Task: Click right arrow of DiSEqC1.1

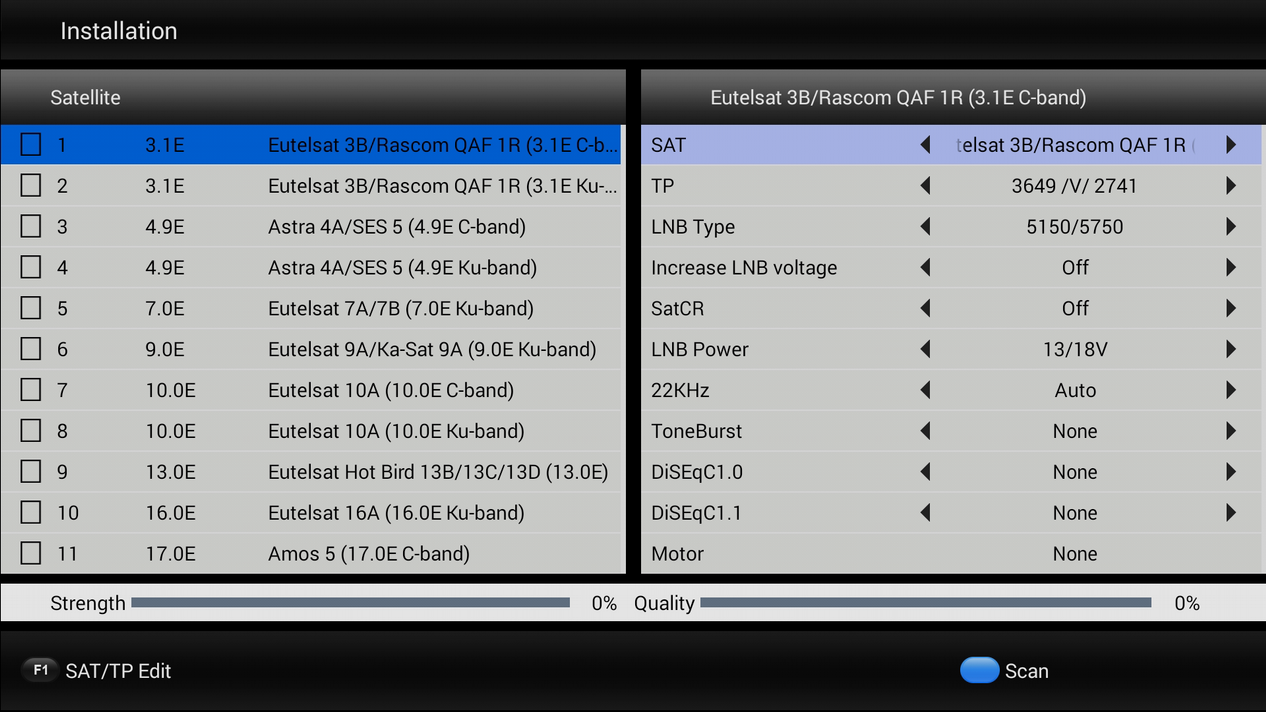Action: [1231, 513]
